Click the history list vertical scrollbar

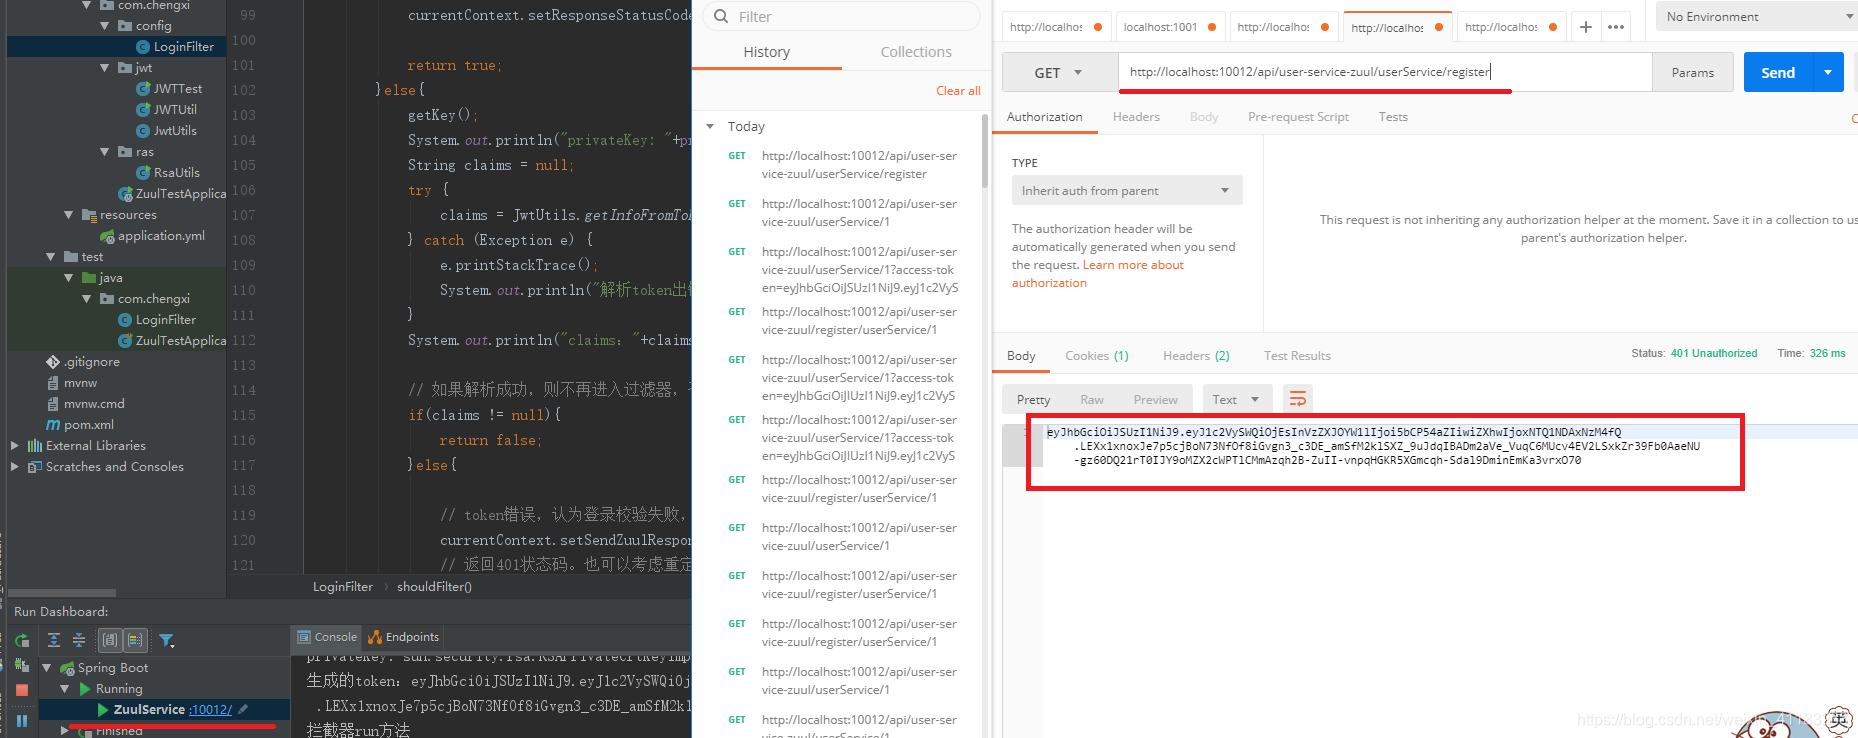pos(985,150)
